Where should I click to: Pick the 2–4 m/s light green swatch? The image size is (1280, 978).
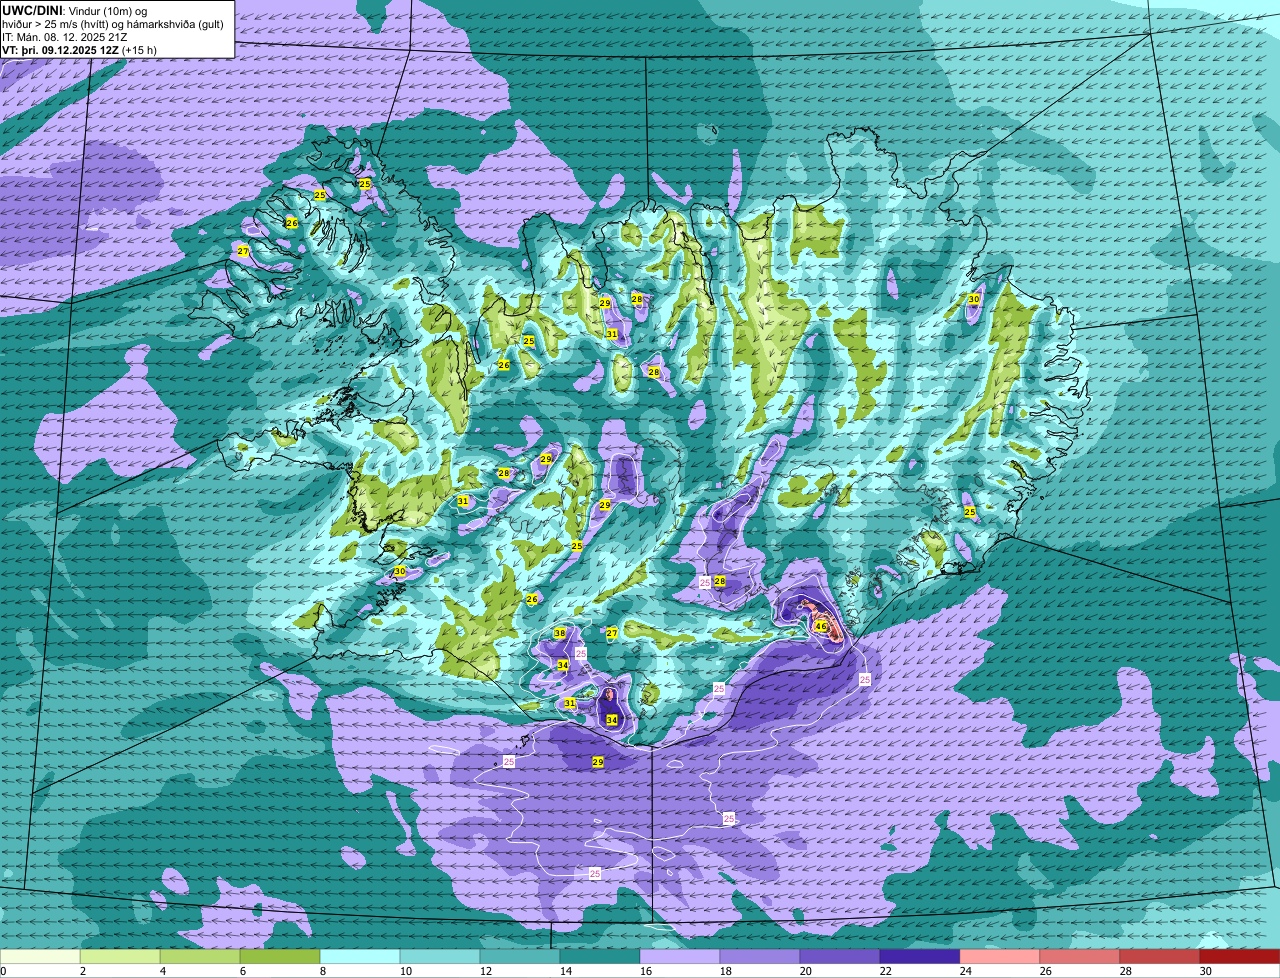point(120,957)
